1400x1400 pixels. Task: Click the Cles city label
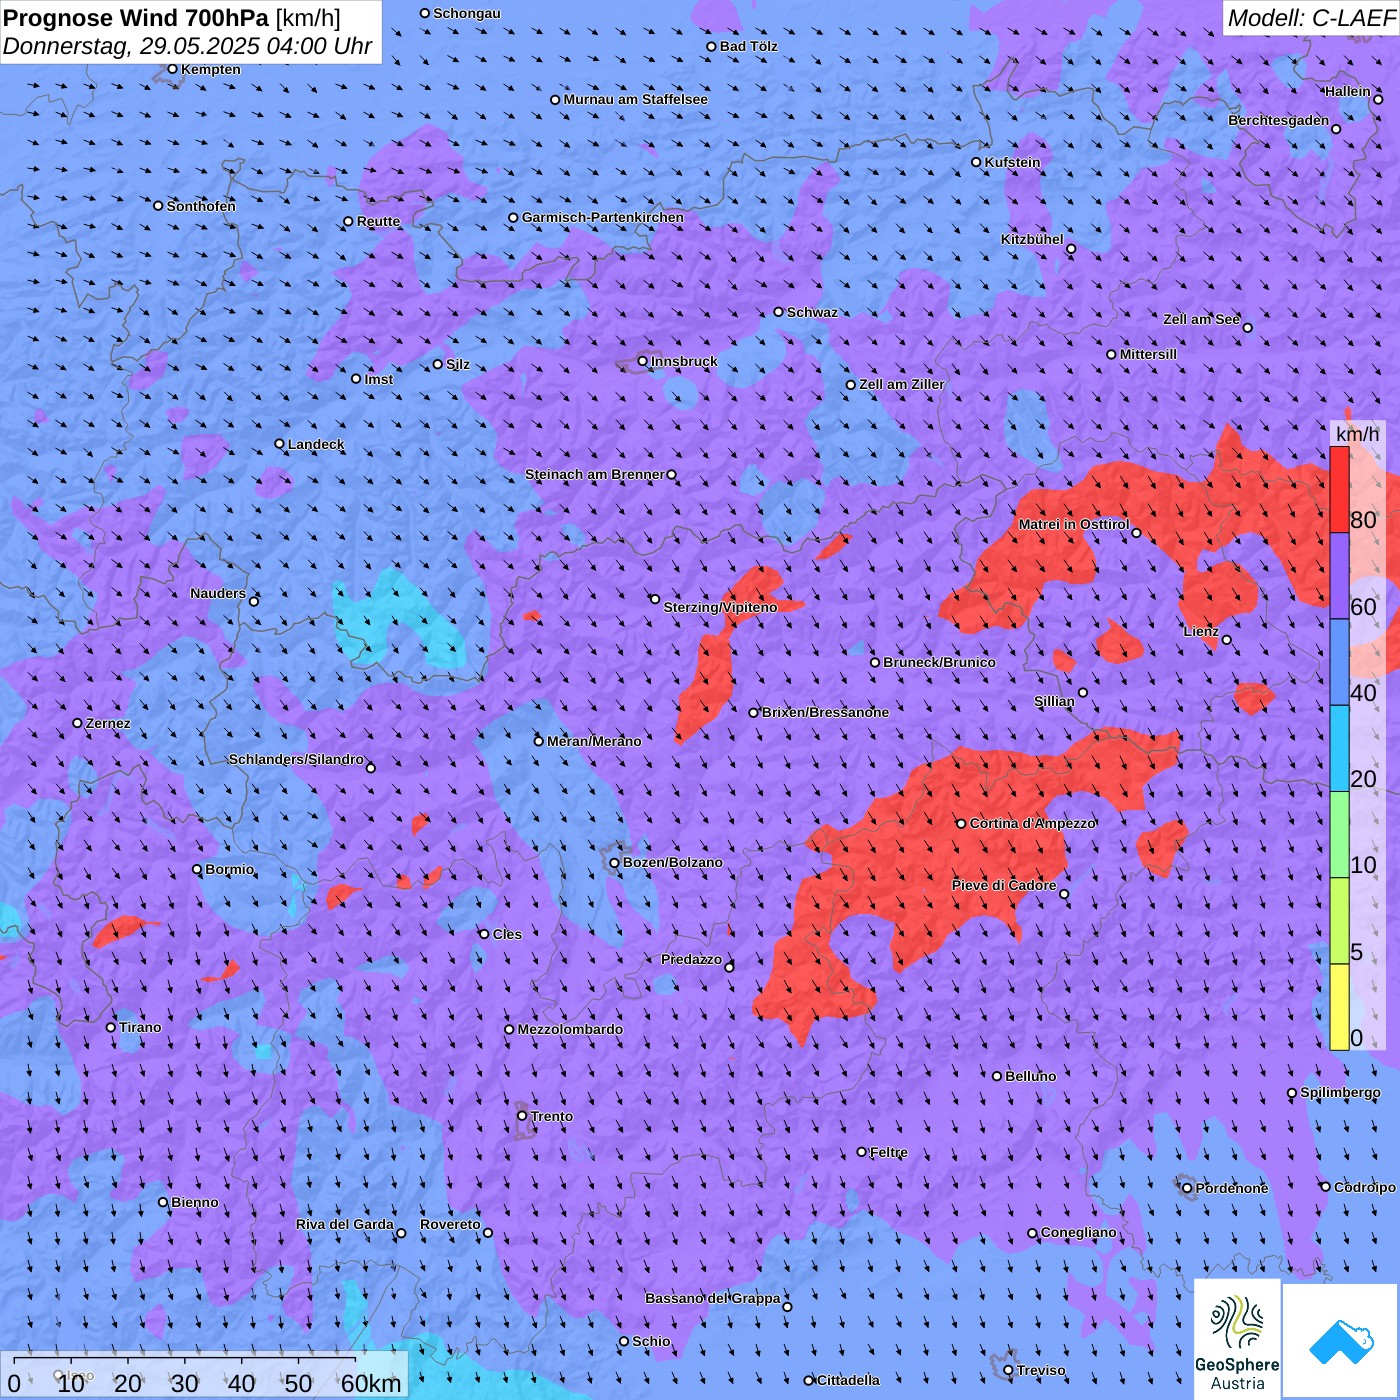tap(507, 934)
